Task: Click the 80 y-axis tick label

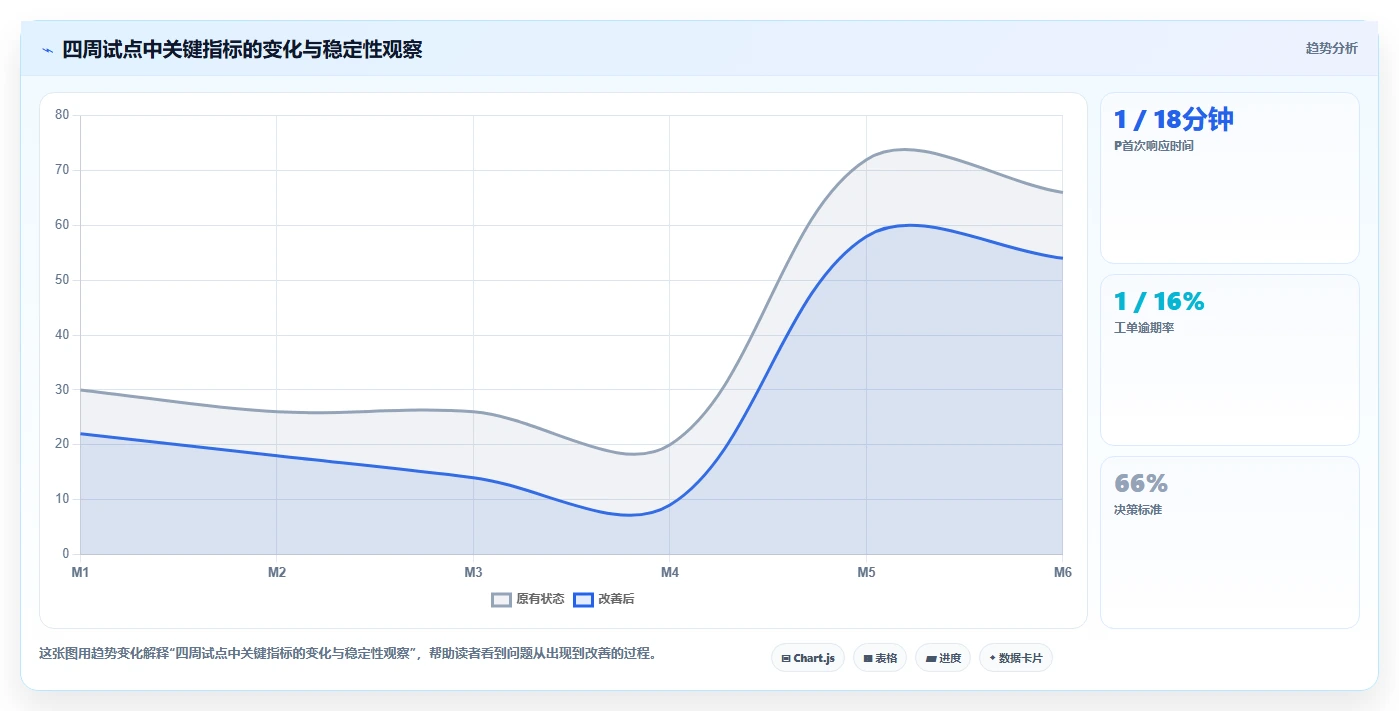Action: point(62,115)
